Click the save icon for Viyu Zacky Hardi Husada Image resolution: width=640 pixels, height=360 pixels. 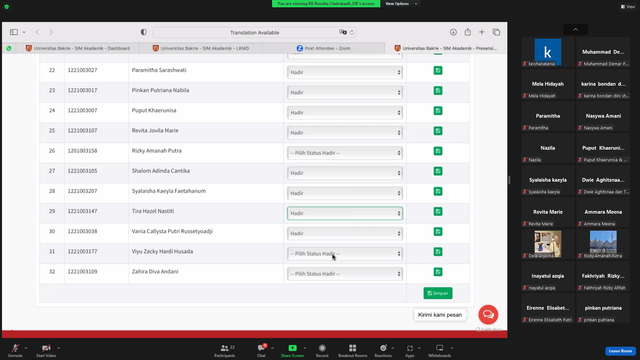[438, 252]
